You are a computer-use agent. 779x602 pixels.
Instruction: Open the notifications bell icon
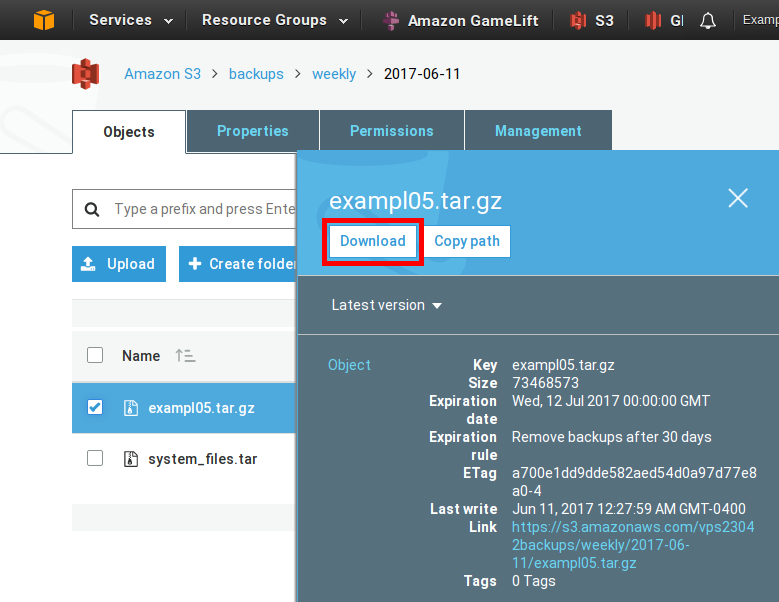[x=708, y=20]
